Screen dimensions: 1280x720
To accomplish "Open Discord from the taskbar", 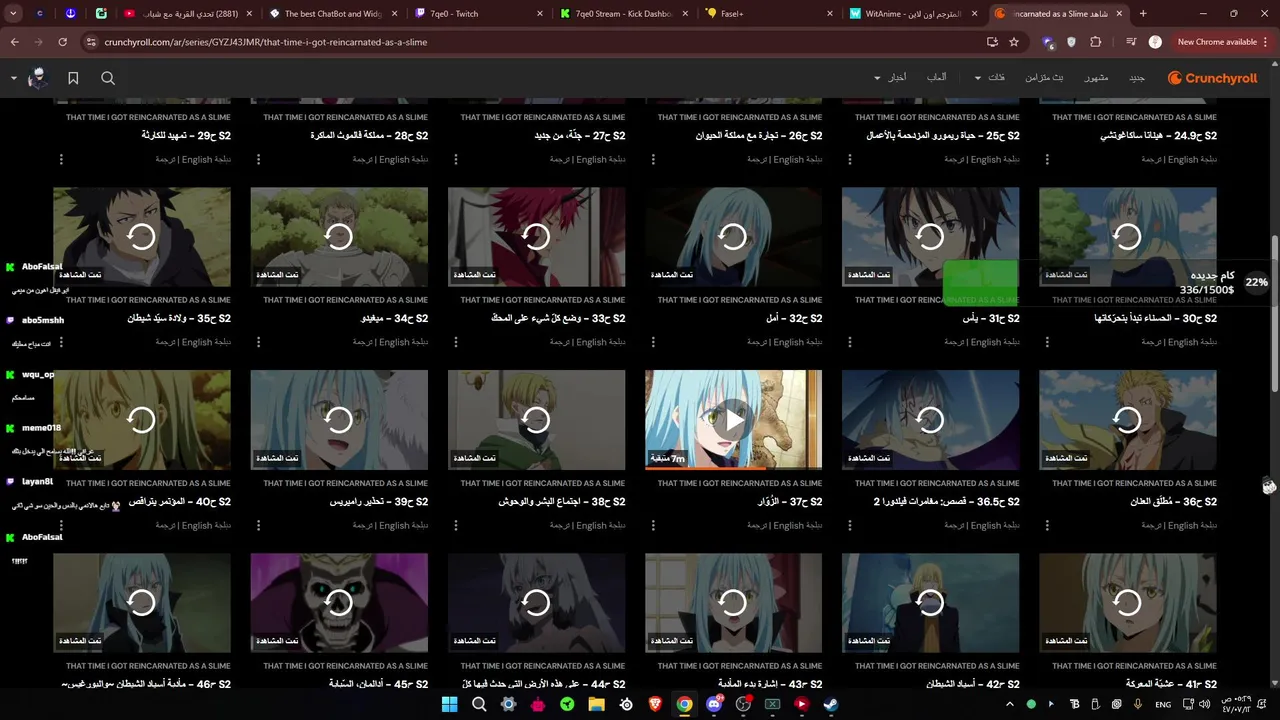I will 714,704.
